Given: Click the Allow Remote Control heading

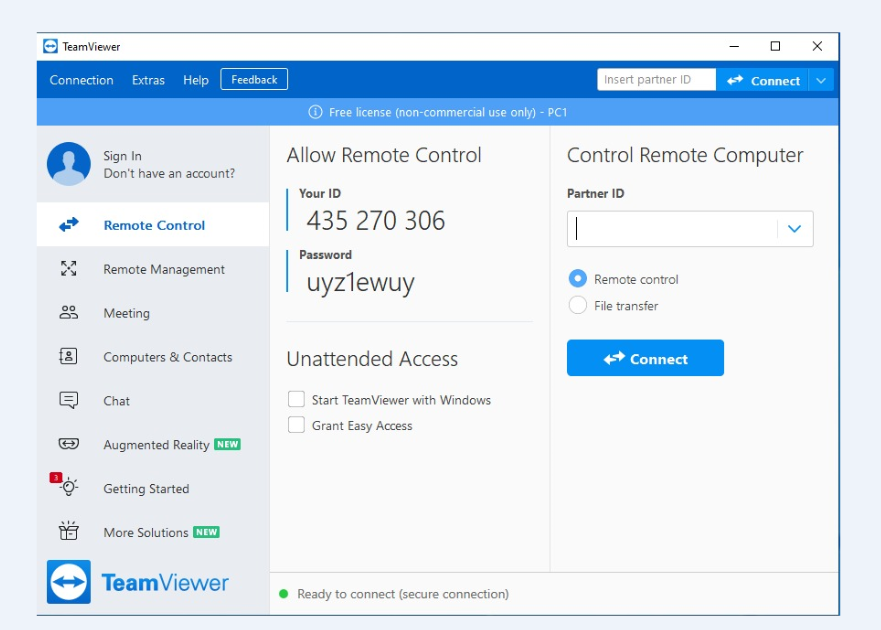Looking at the screenshot, I should click(x=384, y=155).
